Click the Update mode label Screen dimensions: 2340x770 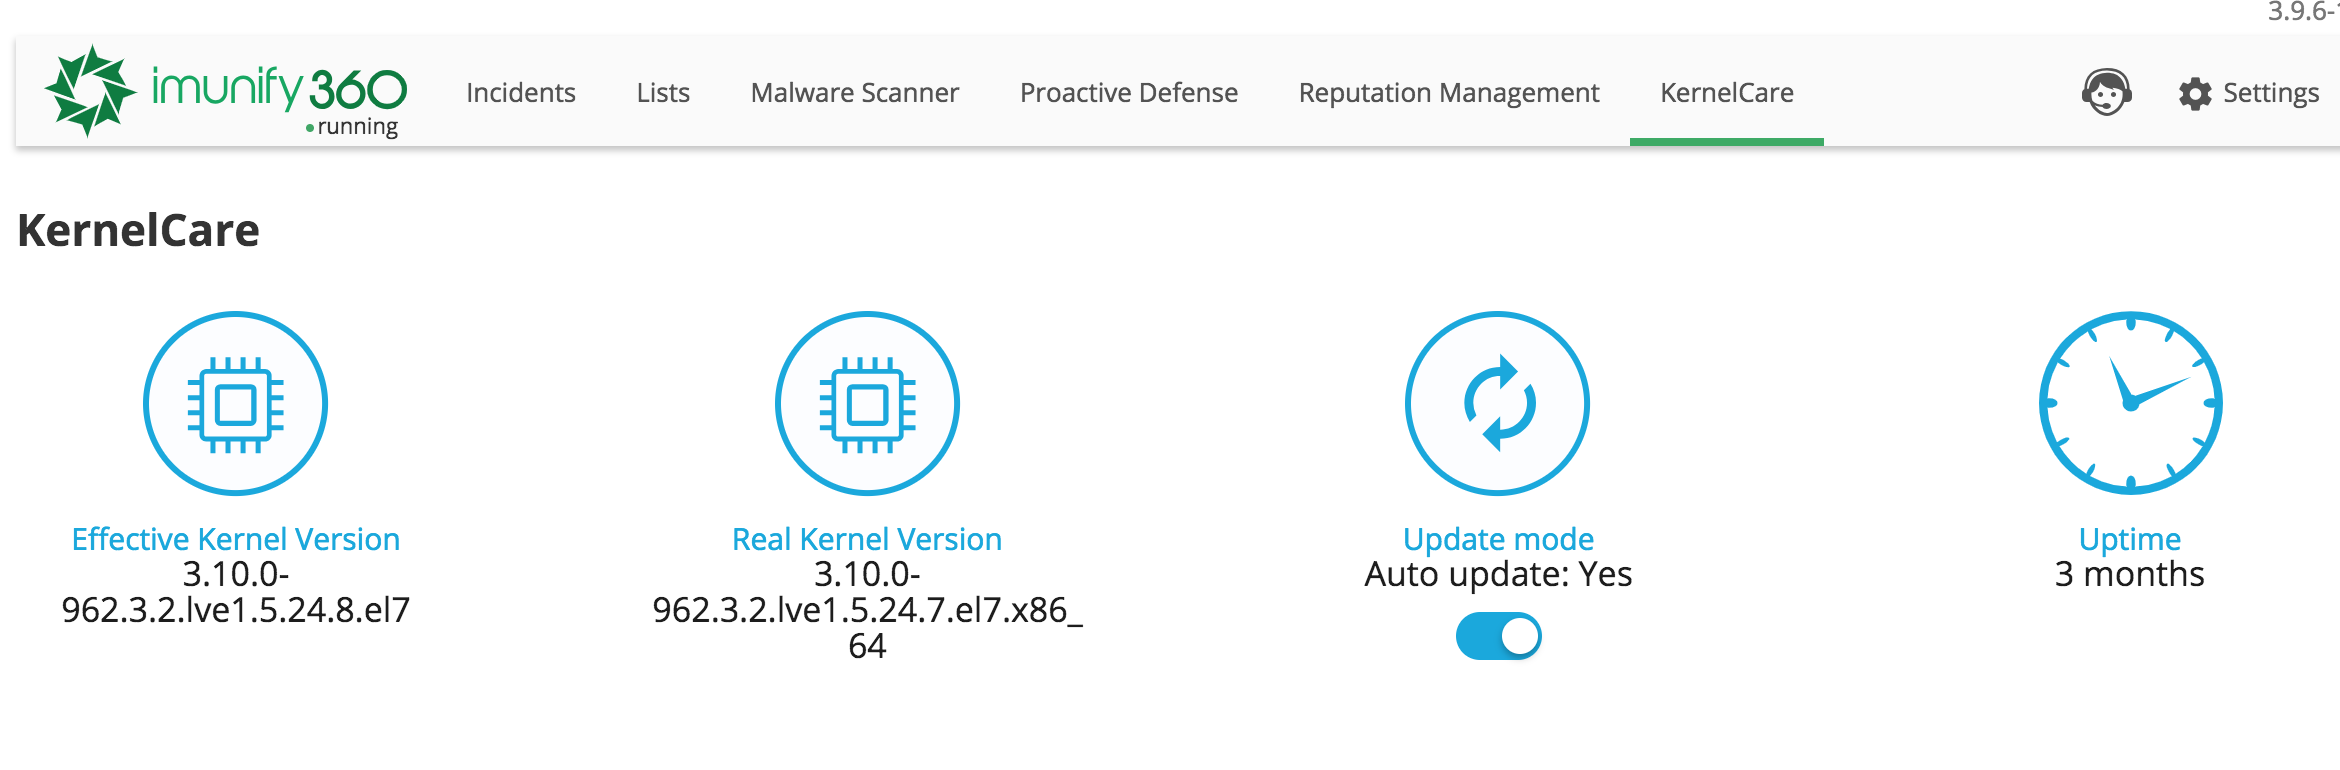[x=1498, y=539]
